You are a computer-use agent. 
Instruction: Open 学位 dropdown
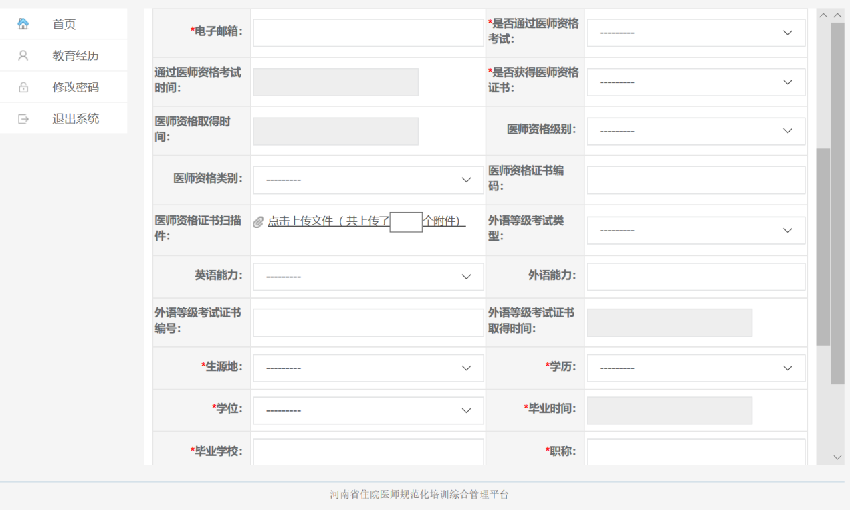point(368,410)
